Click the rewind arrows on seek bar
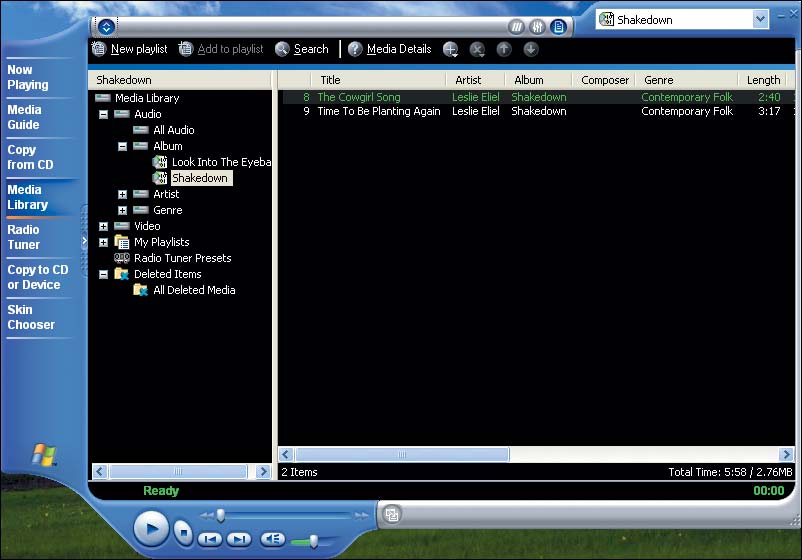 (207, 516)
